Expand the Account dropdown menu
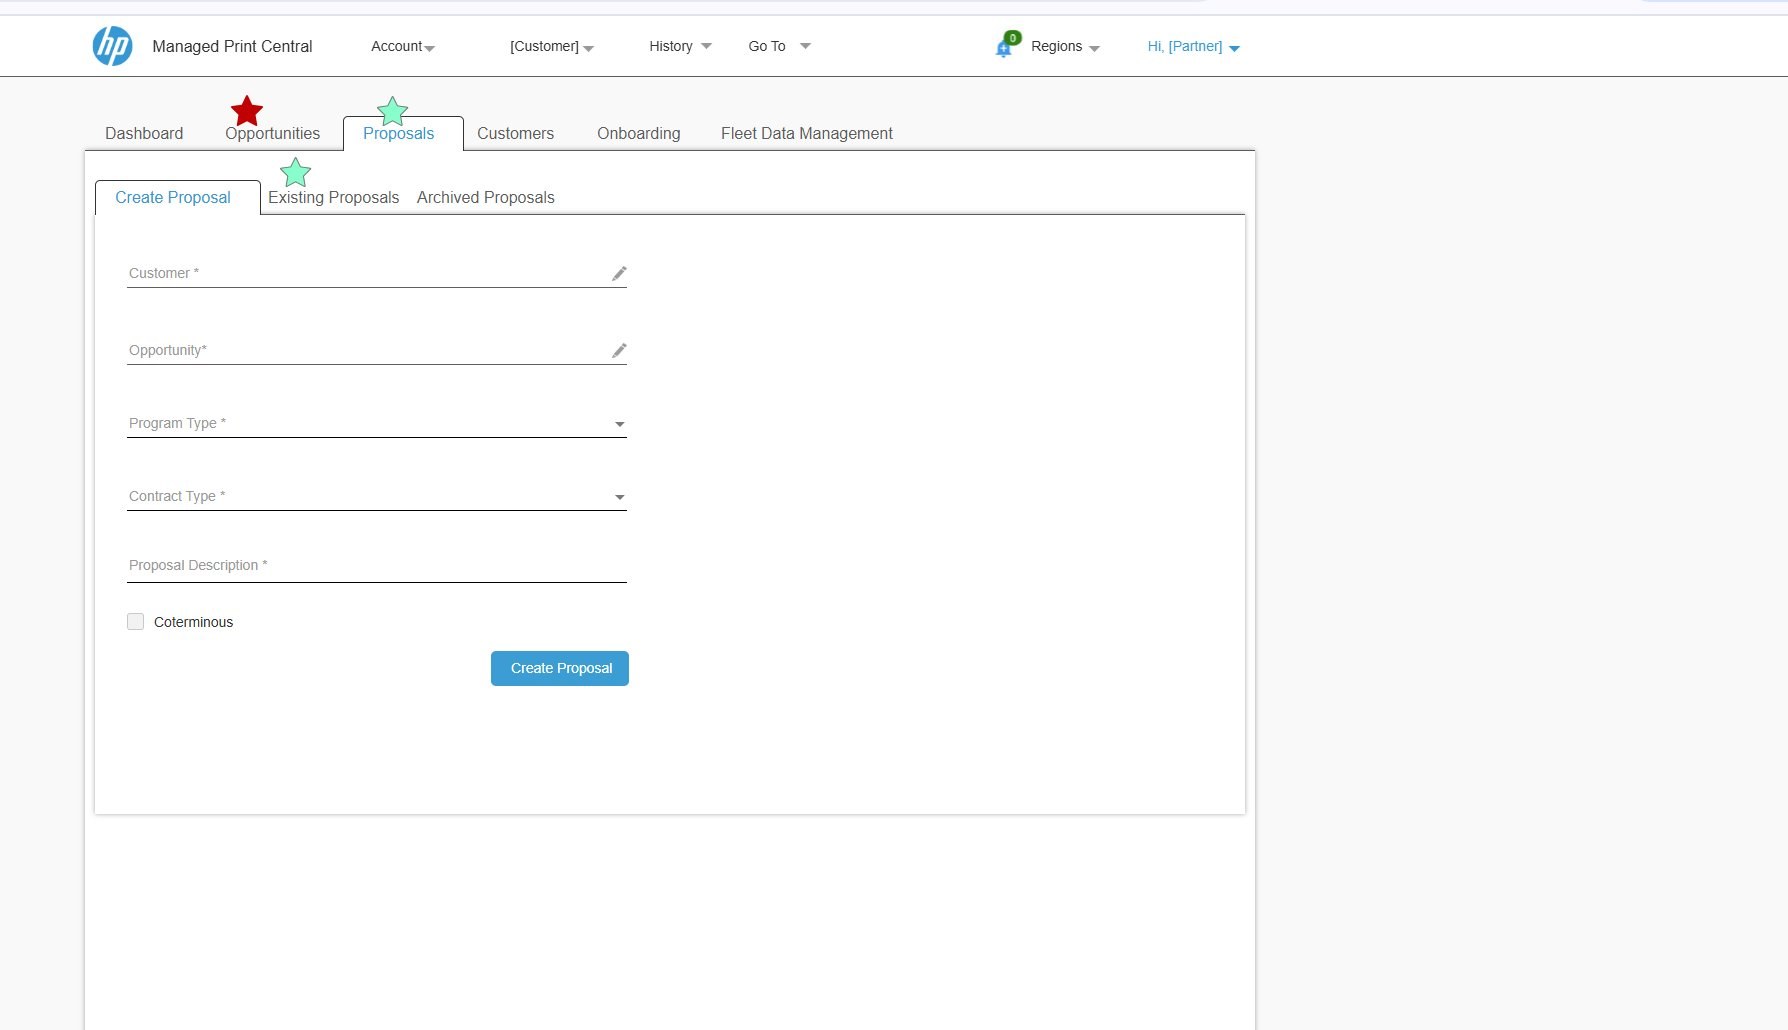This screenshot has height=1030, width=1788. pyautogui.click(x=403, y=47)
